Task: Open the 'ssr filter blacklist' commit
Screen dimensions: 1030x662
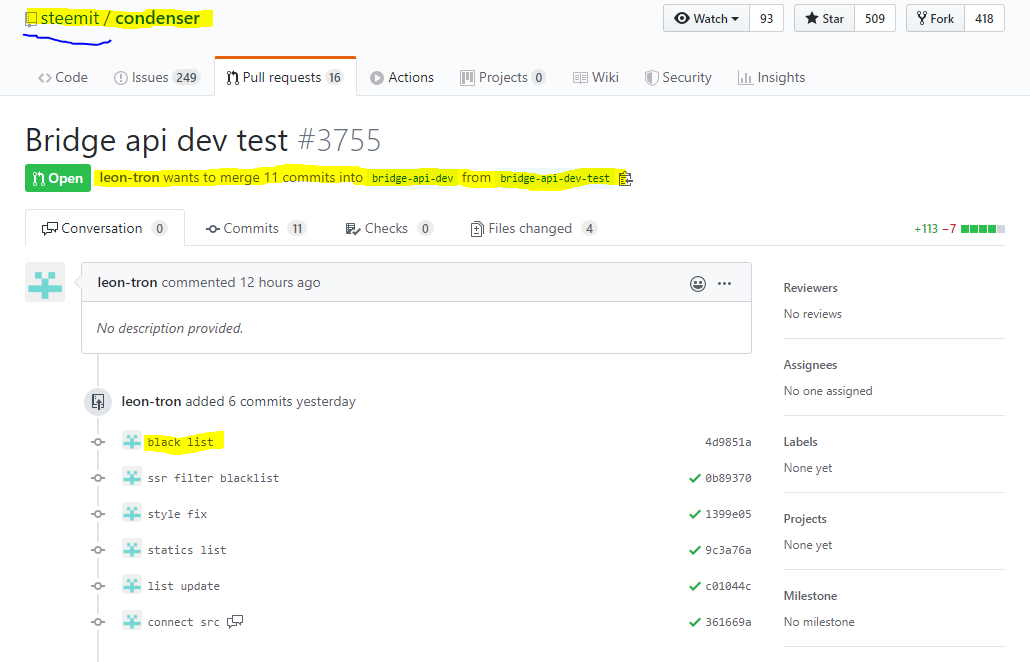Action: (x=213, y=478)
